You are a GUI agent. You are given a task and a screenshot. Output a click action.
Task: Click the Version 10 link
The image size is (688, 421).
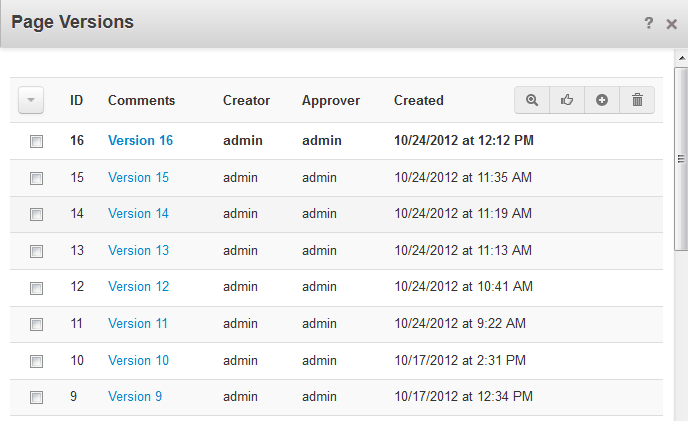(x=138, y=360)
